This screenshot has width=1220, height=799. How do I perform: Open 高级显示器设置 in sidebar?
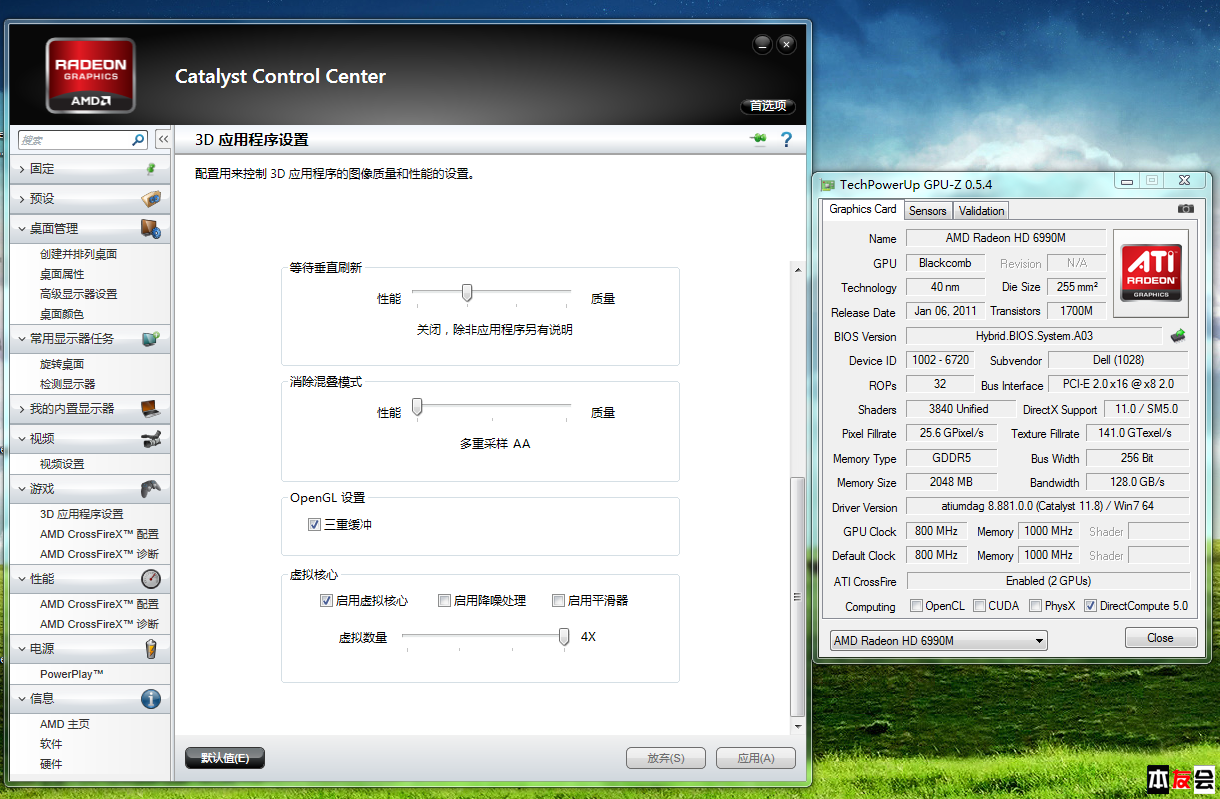pos(78,294)
